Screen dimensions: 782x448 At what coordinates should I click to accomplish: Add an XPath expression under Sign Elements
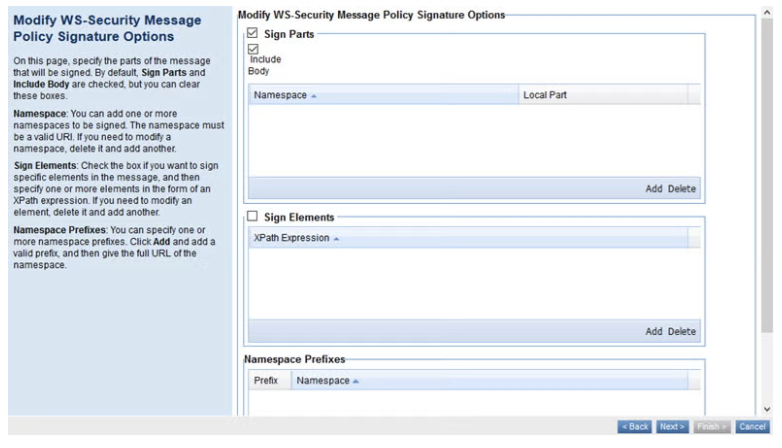653,331
